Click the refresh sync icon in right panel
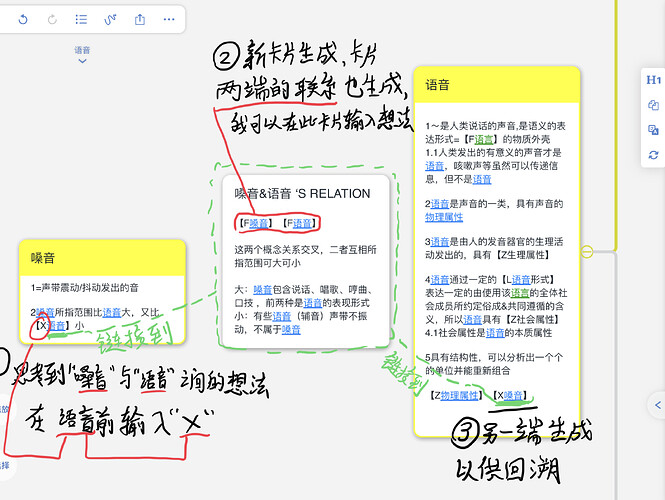The height and width of the screenshot is (500, 665). pyautogui.click(x=653, y=155)
